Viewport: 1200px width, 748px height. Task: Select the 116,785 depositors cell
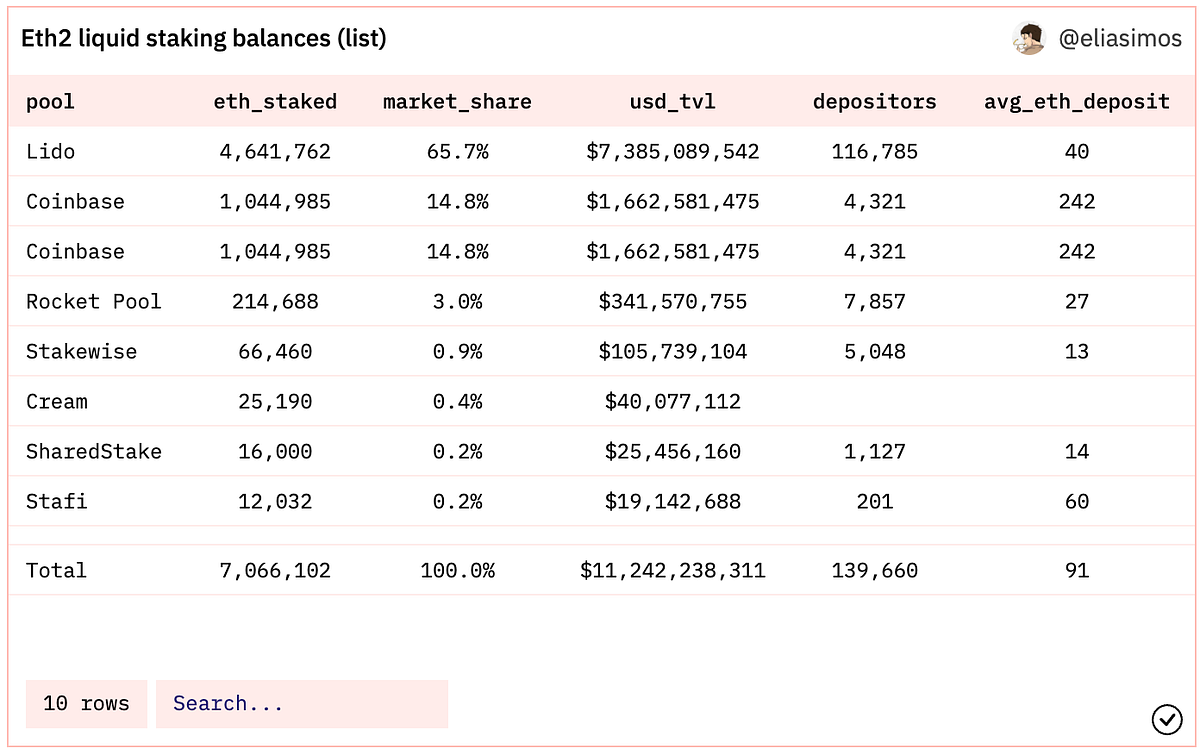[875, 152]
